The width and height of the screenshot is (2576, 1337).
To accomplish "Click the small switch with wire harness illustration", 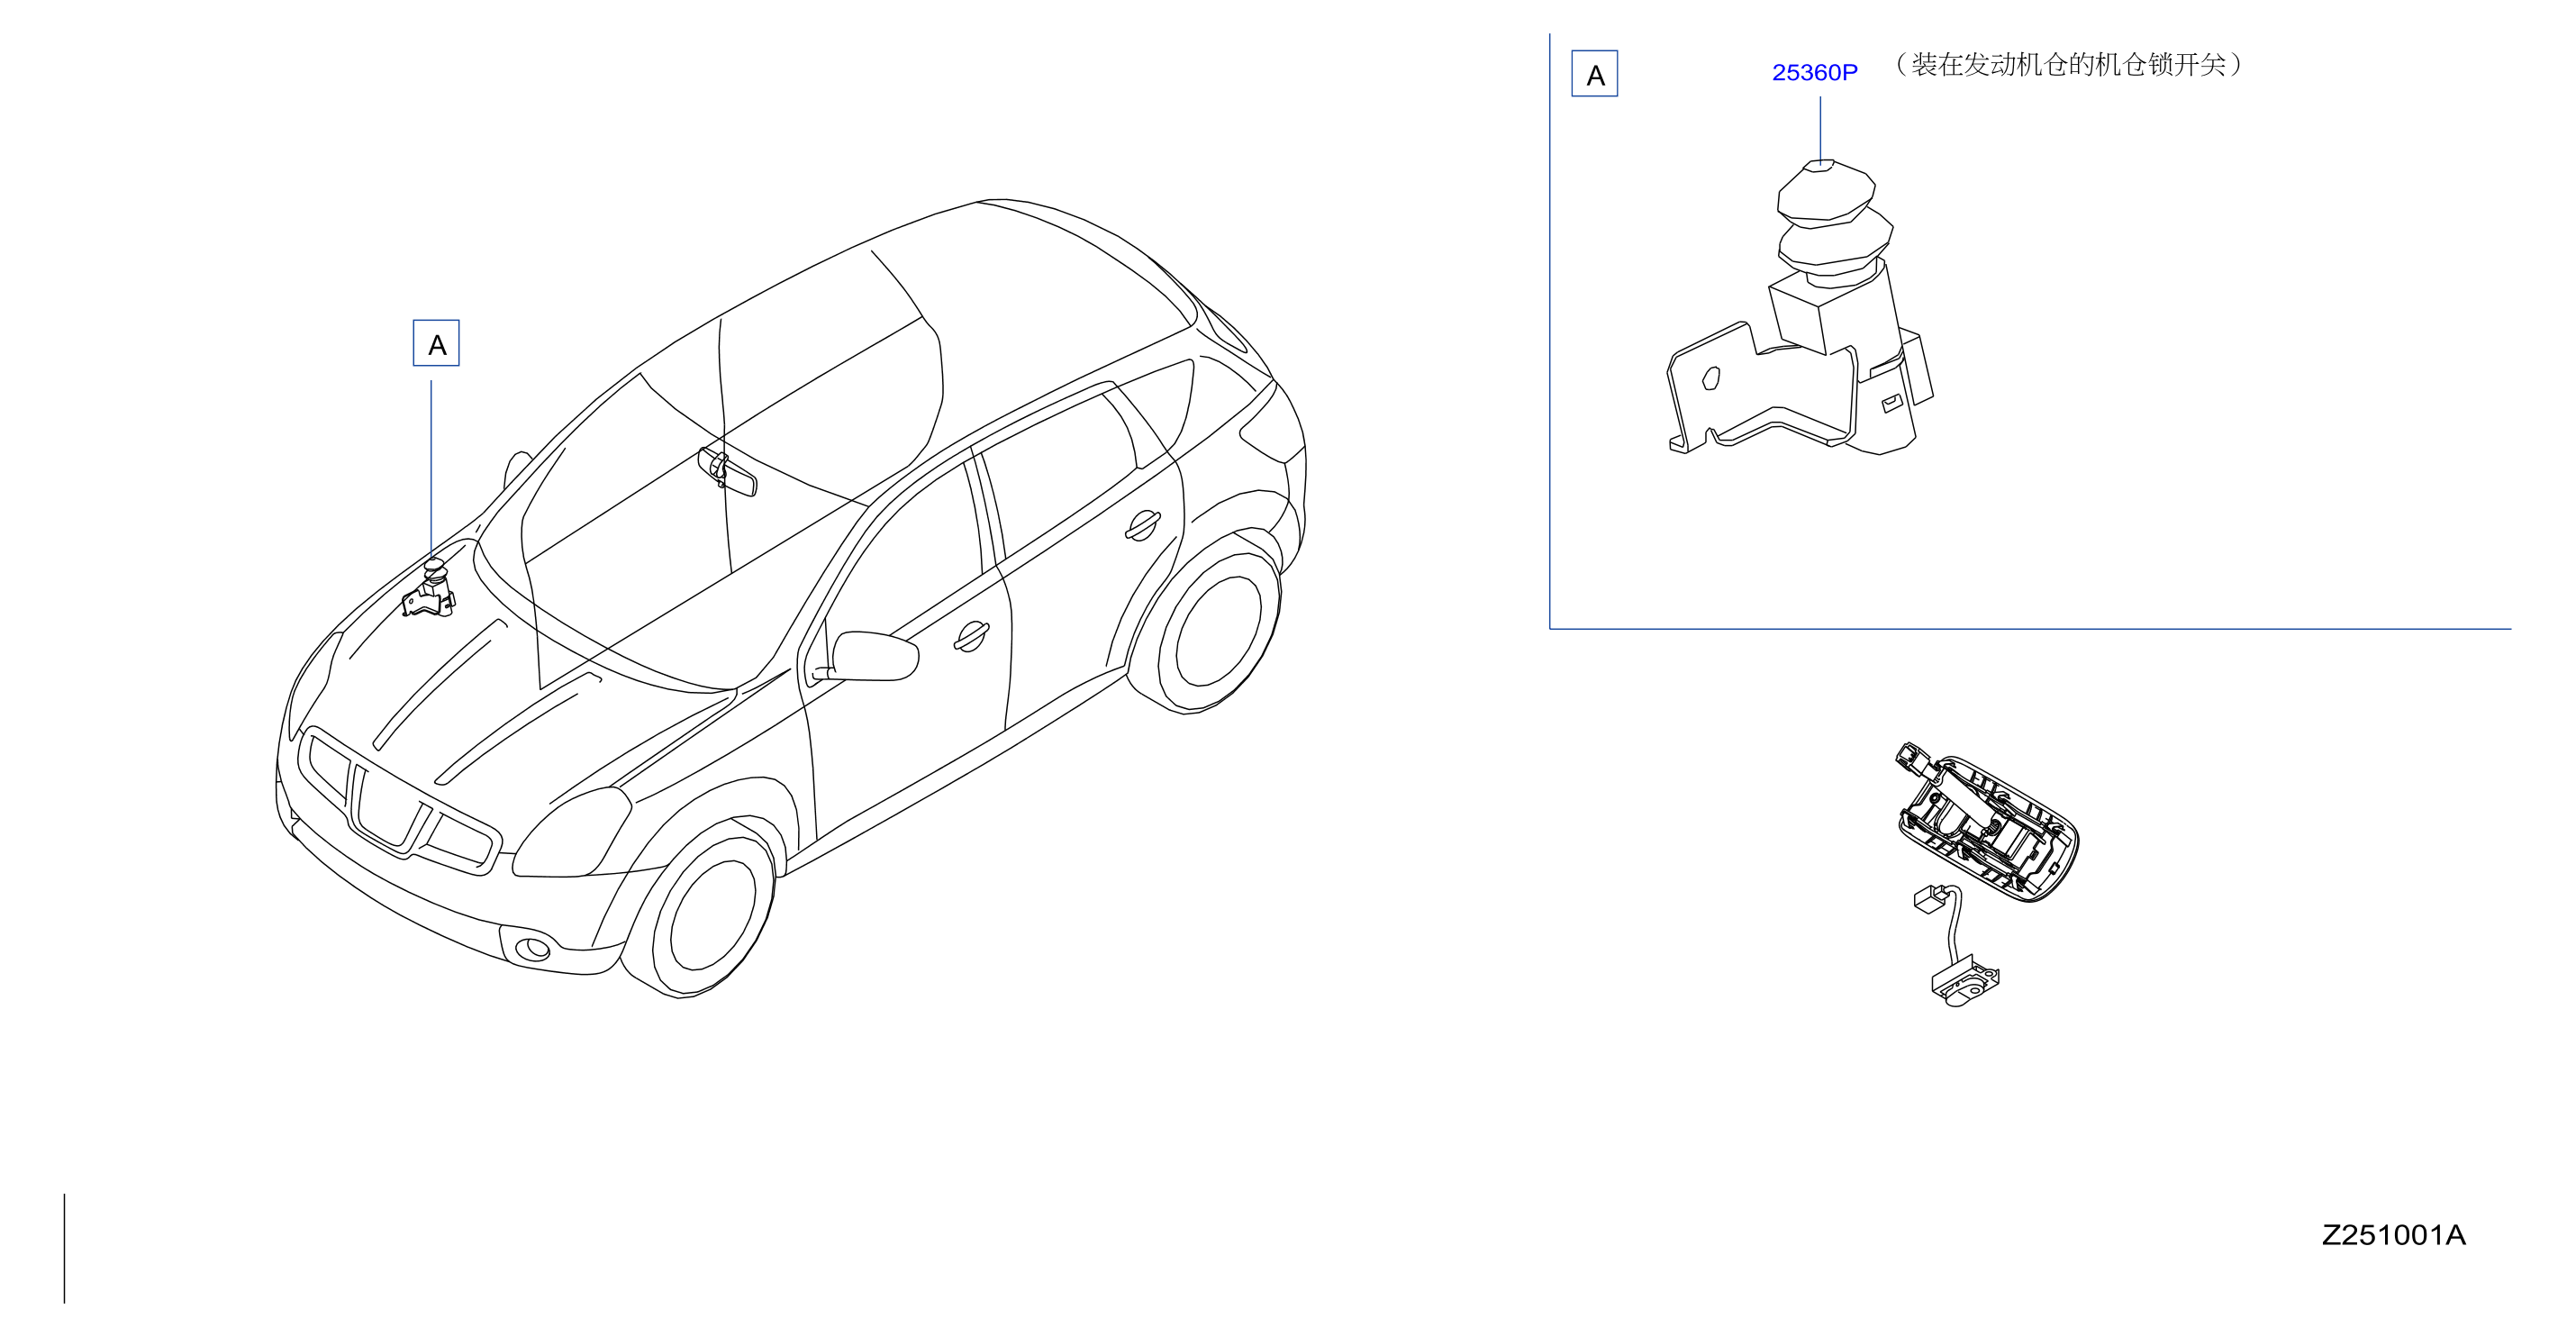I will click(x=1956, y=945).
